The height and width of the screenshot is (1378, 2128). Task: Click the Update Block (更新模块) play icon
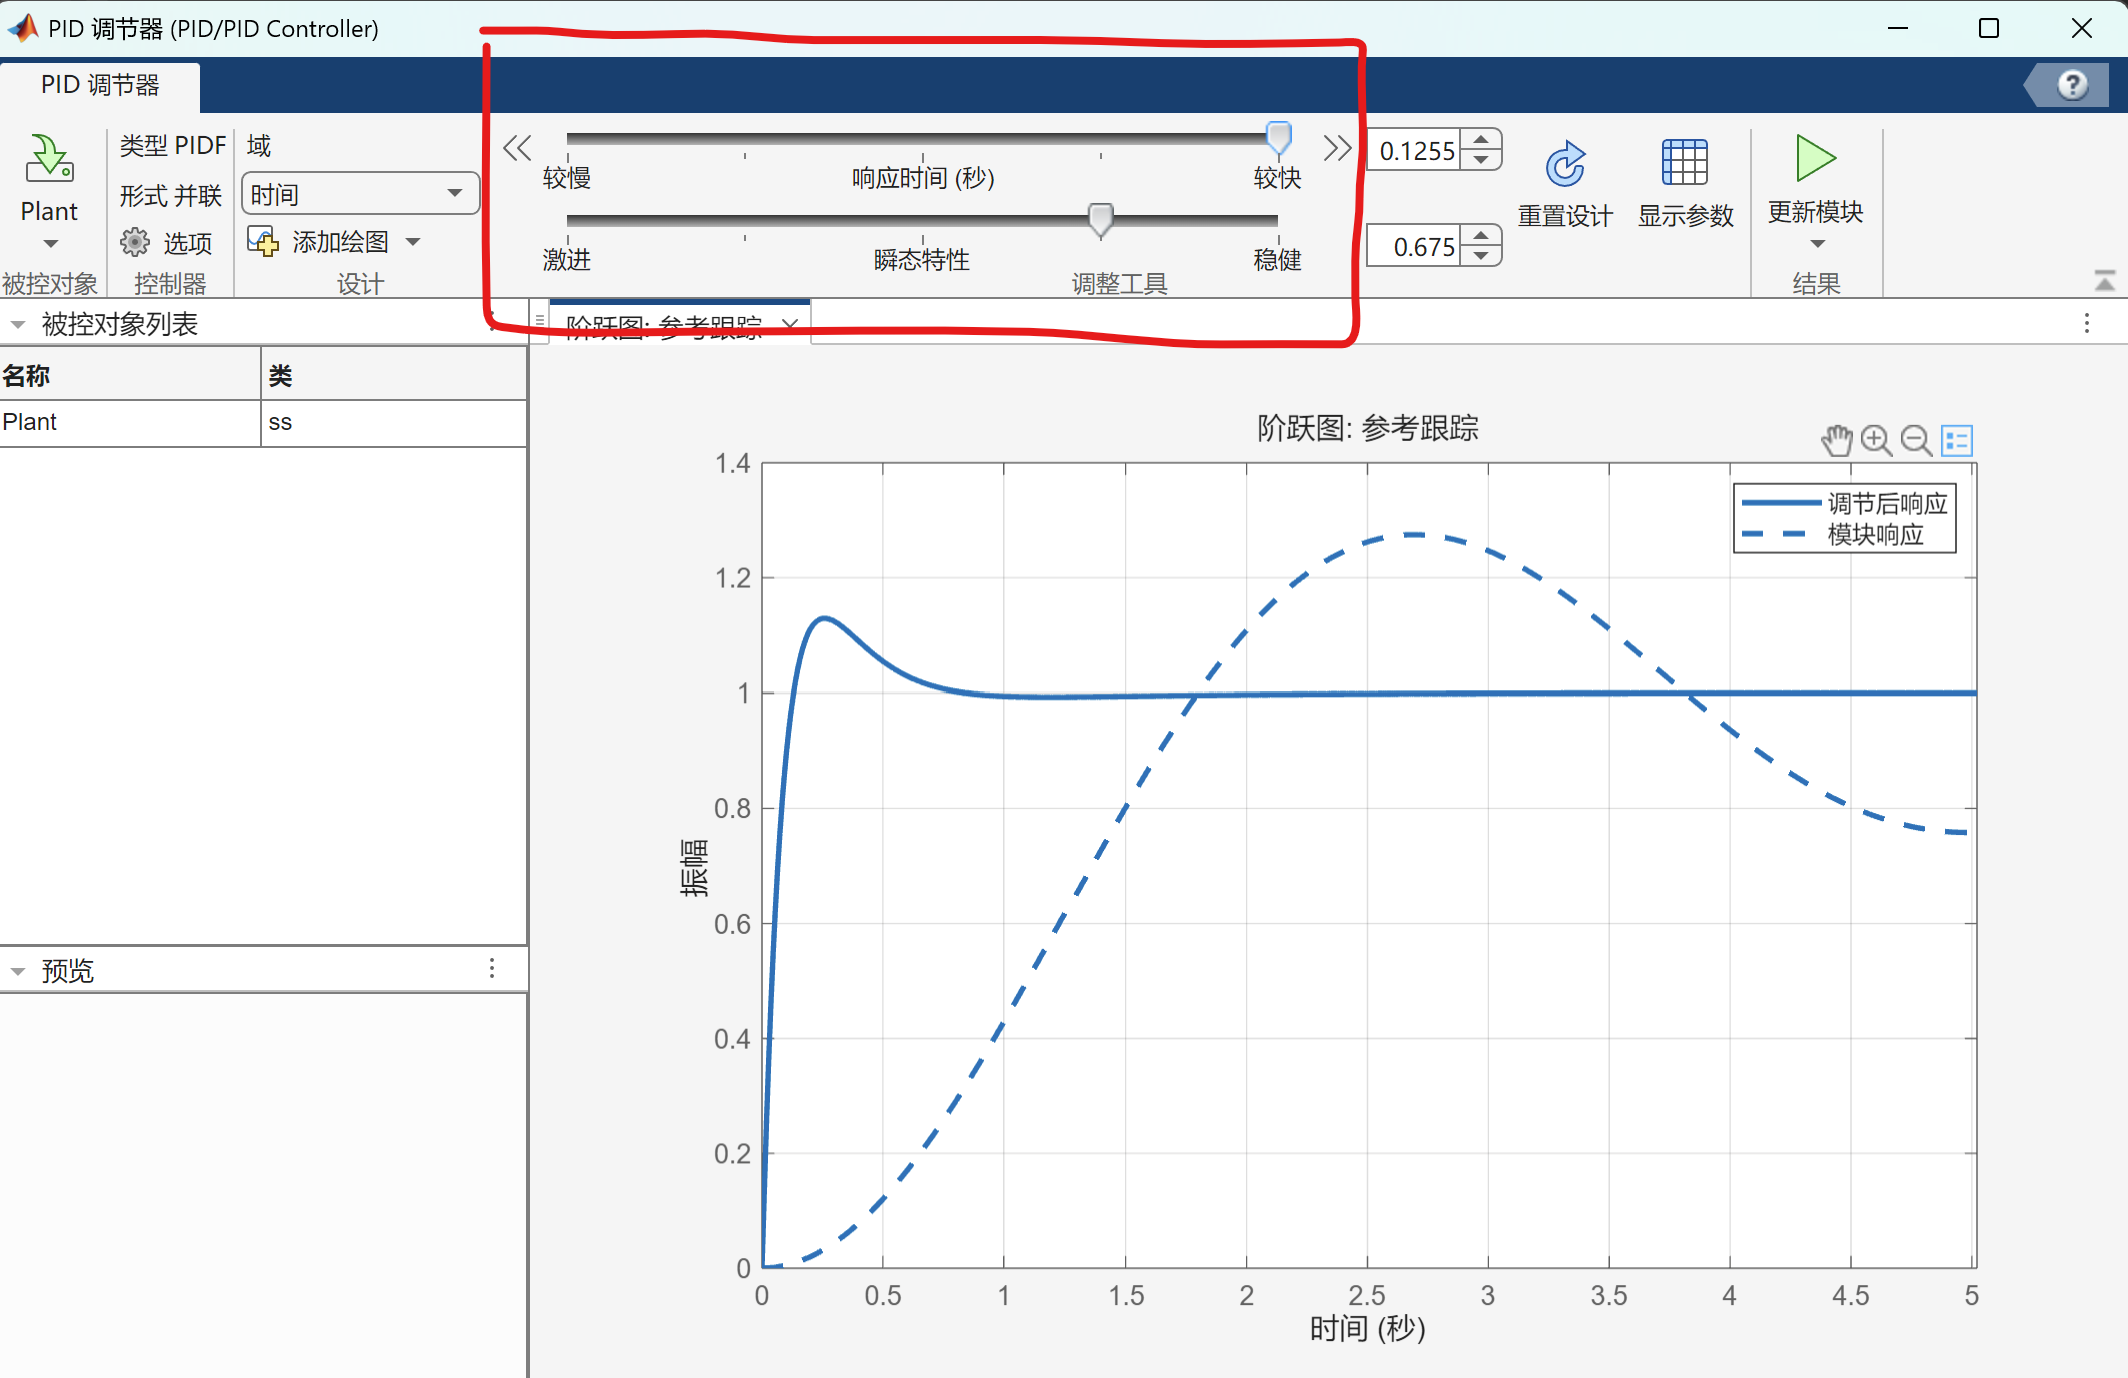tap(1815, 158)
